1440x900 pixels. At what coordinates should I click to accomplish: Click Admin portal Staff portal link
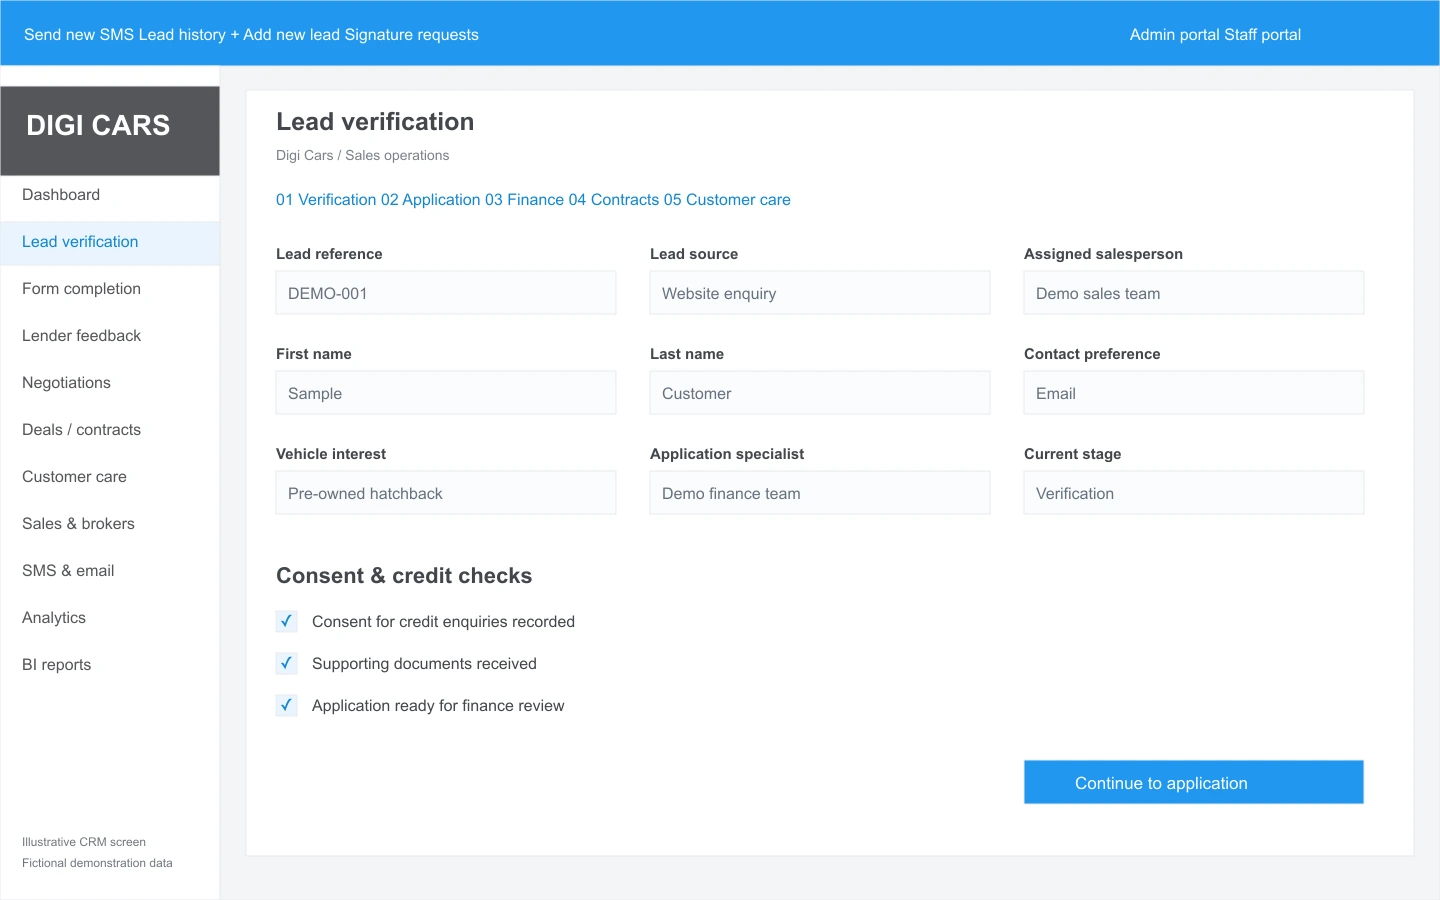coord(1215,35)
